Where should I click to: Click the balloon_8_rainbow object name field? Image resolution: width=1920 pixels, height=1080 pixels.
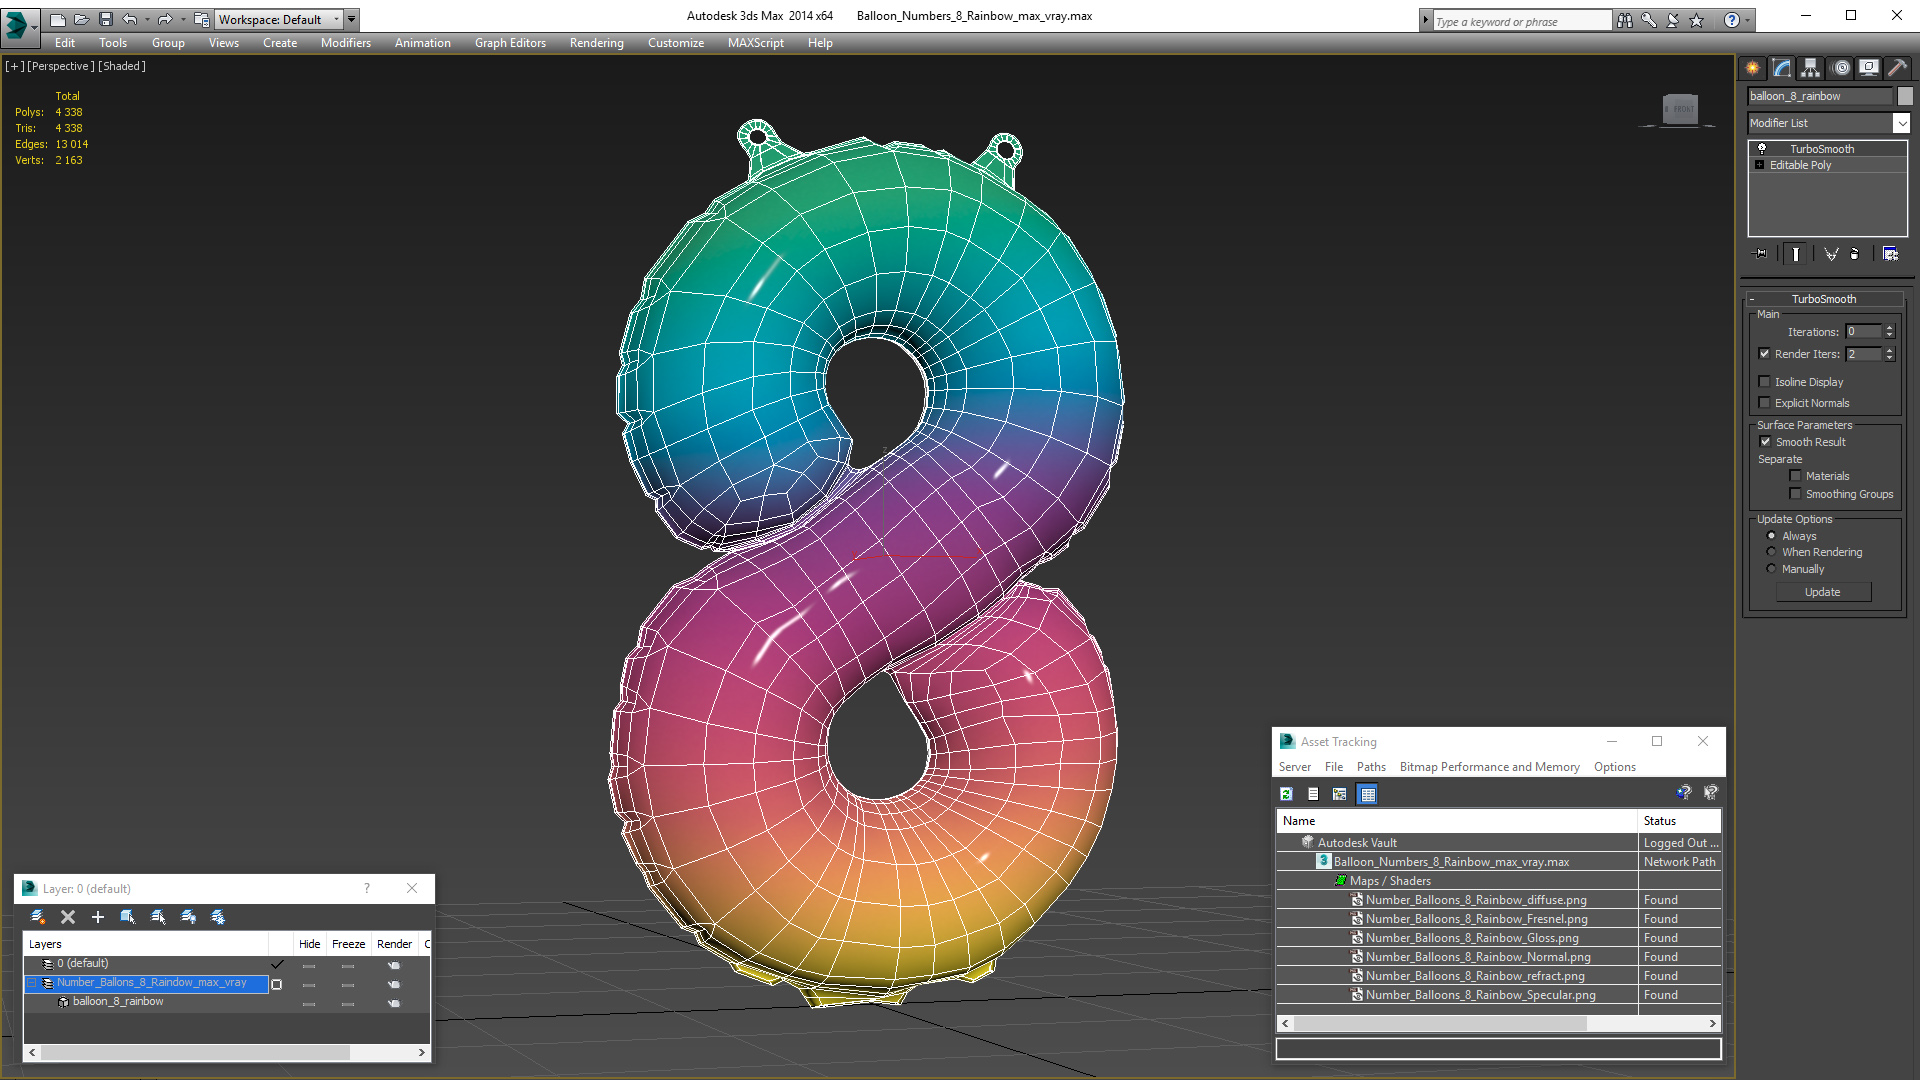[1820, 96]
